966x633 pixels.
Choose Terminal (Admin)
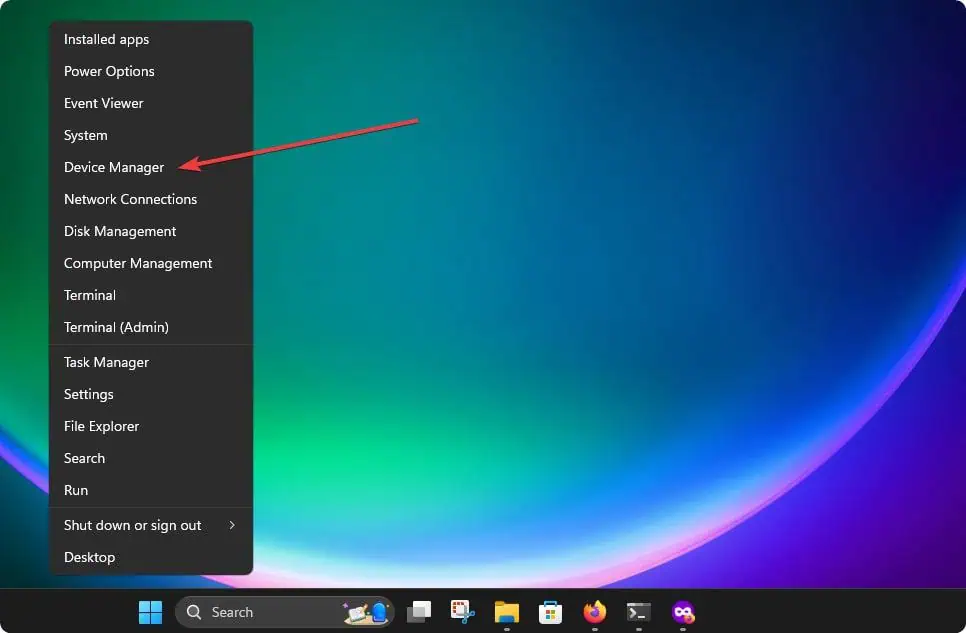[x=151, y=328]
